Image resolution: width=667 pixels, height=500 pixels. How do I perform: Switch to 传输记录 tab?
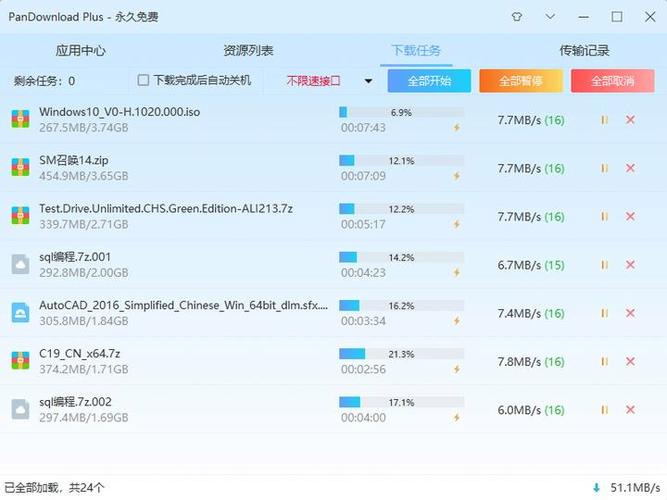click(584, 51)
